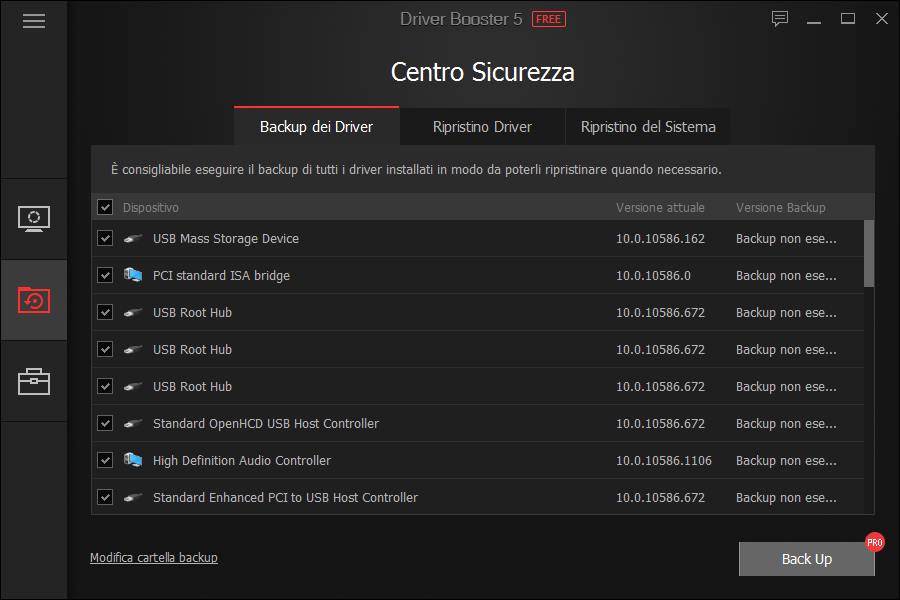Click the Back Up button
900x600 pixels.
click(x=806, y=559)
